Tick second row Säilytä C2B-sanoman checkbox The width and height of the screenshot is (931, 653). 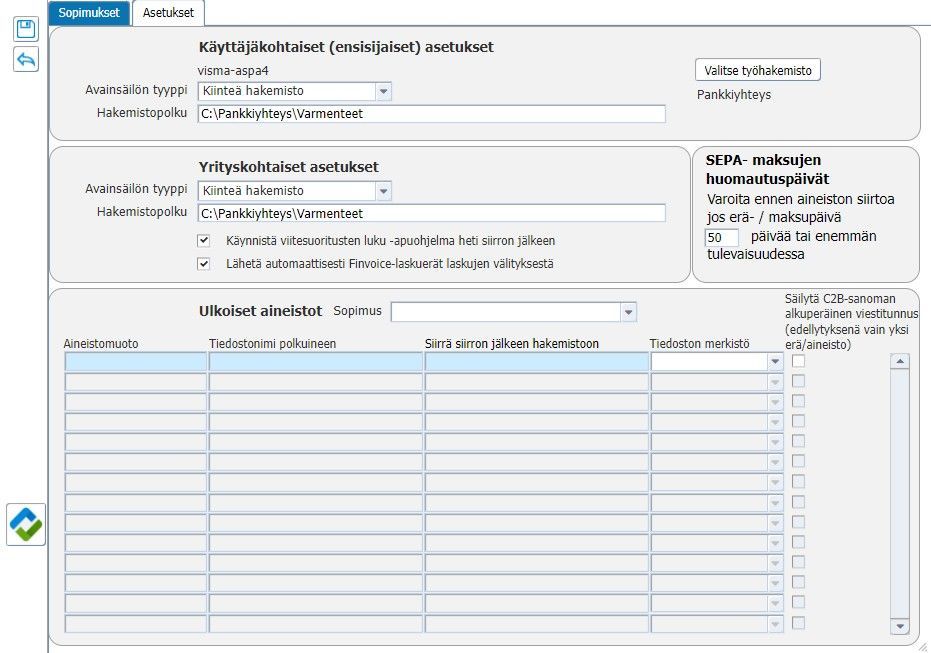[799, 381]
